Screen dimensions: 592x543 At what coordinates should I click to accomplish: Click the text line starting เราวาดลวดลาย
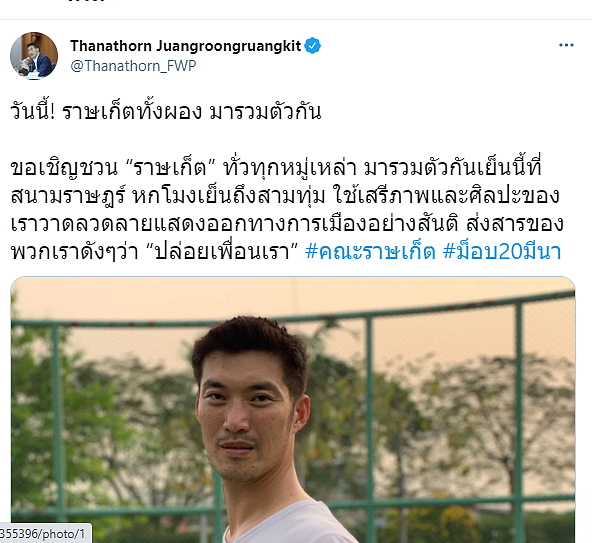point(287,224)
